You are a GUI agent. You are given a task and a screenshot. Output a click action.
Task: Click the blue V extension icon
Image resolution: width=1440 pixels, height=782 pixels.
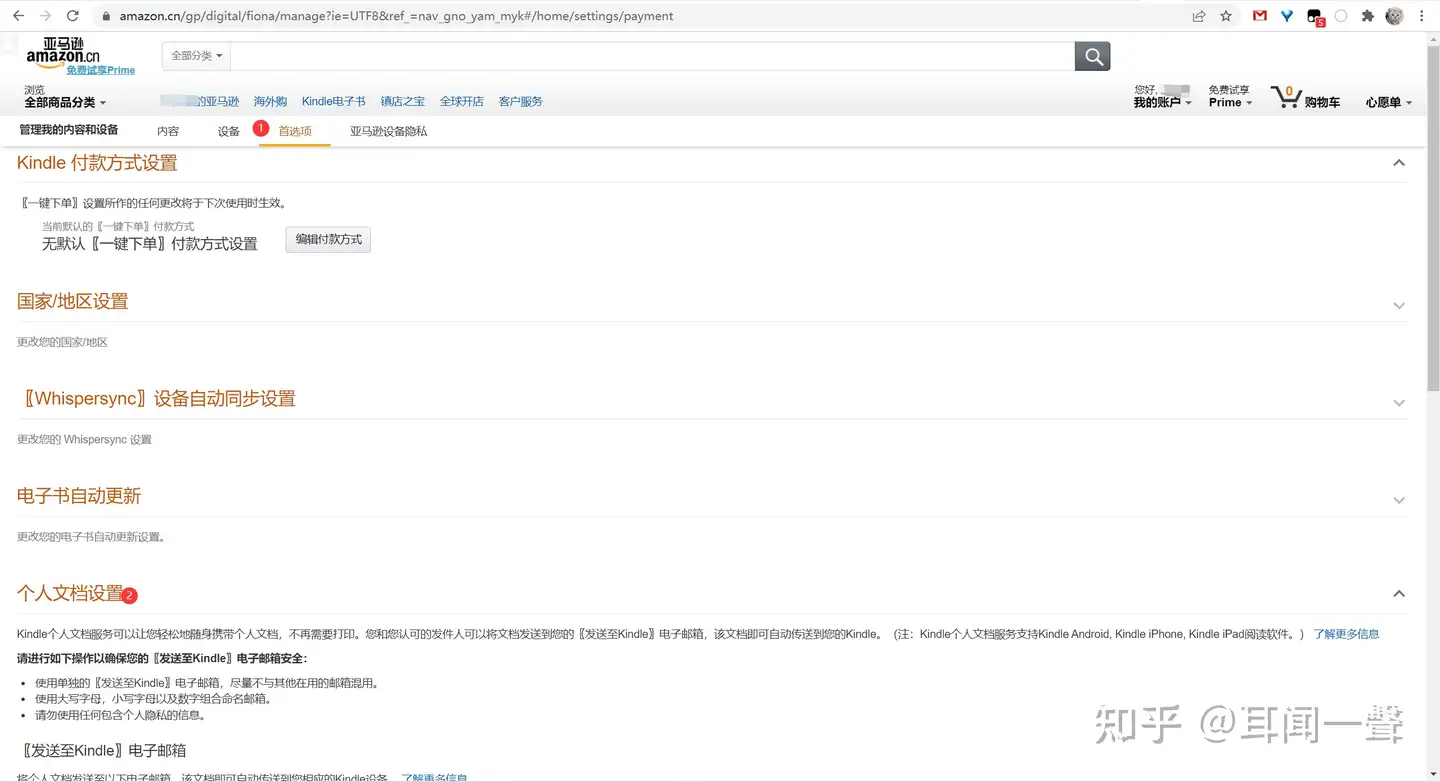[1287, 16]
